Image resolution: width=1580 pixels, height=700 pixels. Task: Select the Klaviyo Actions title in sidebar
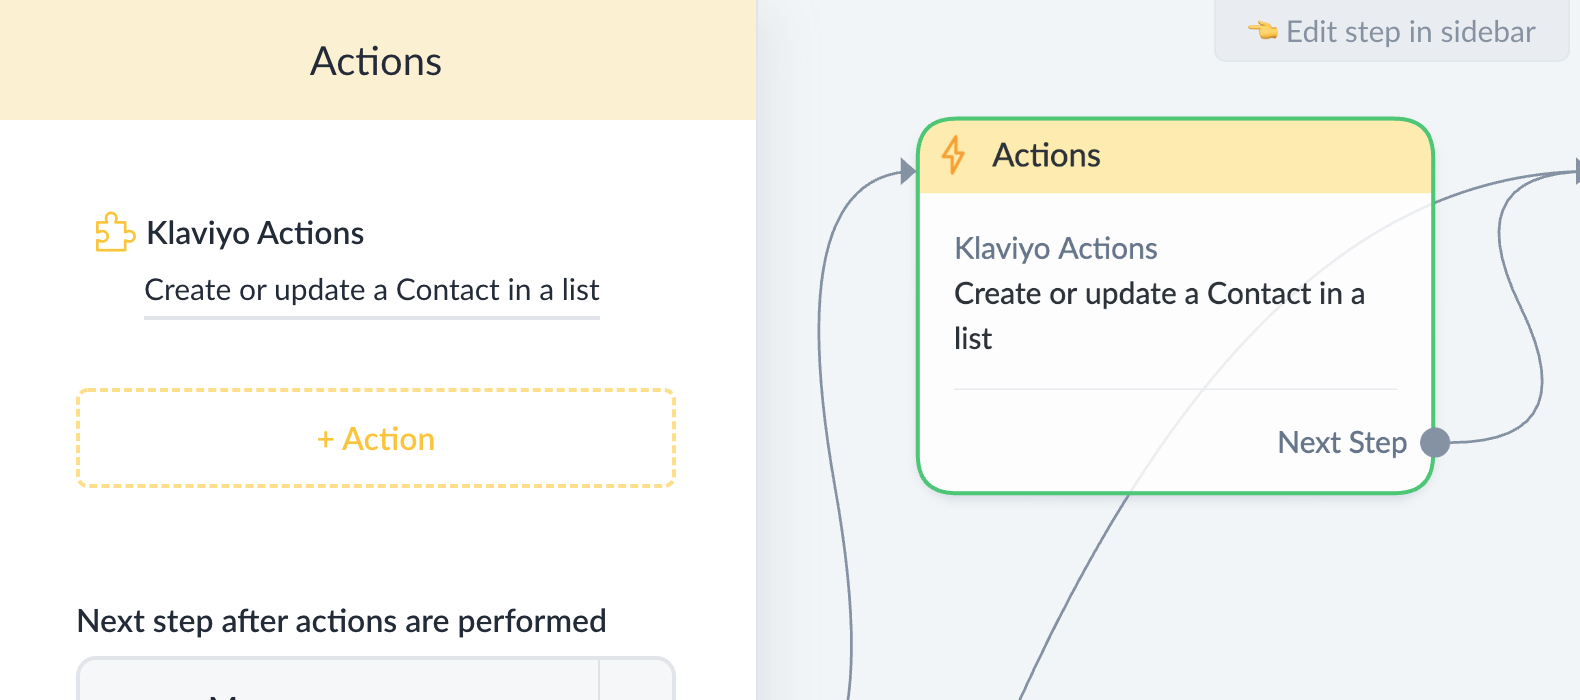(x=255, y=233)
